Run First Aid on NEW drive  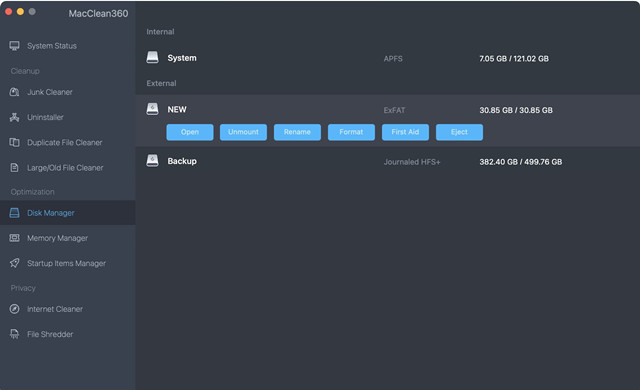[405, 132]
